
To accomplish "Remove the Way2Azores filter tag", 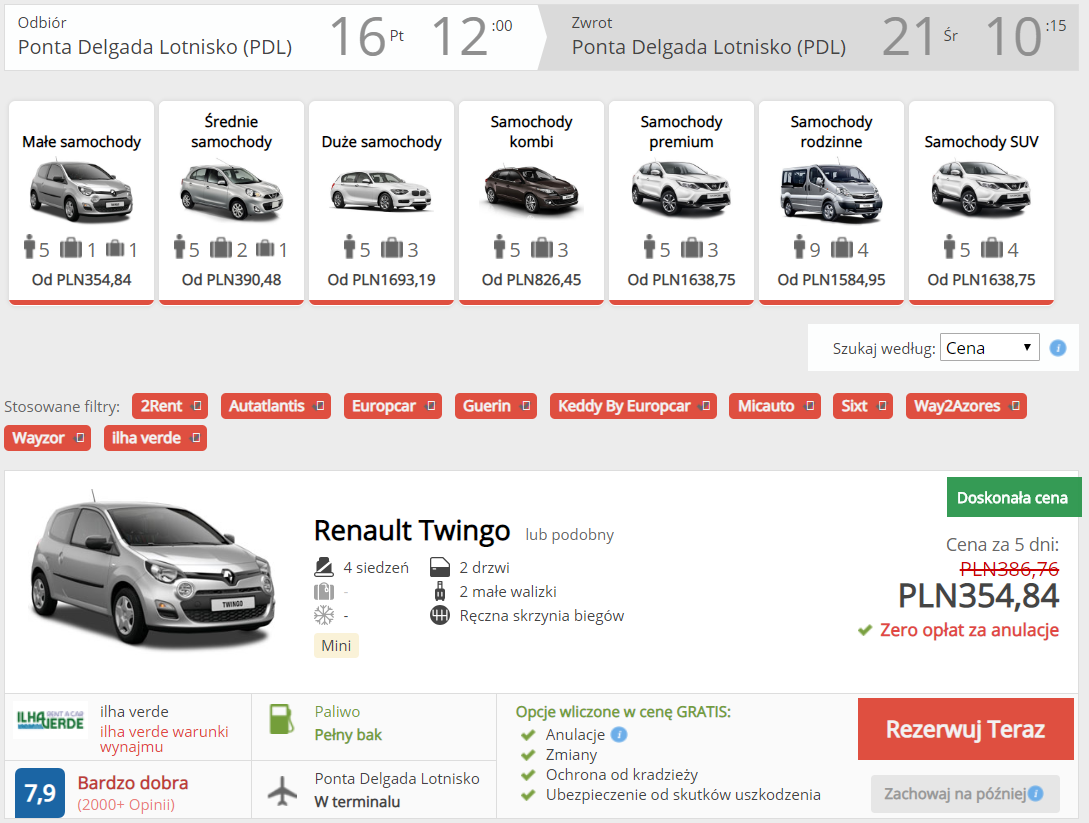I will 1015,406.
